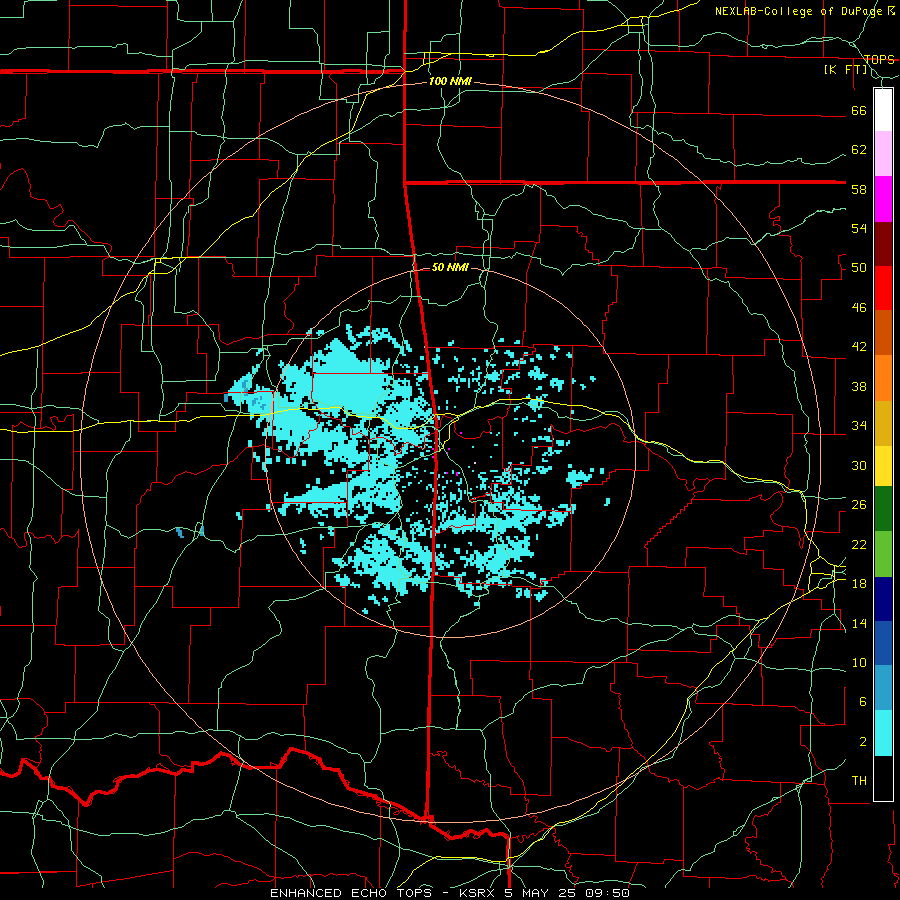Click legend value "58"

coord(859,189)
